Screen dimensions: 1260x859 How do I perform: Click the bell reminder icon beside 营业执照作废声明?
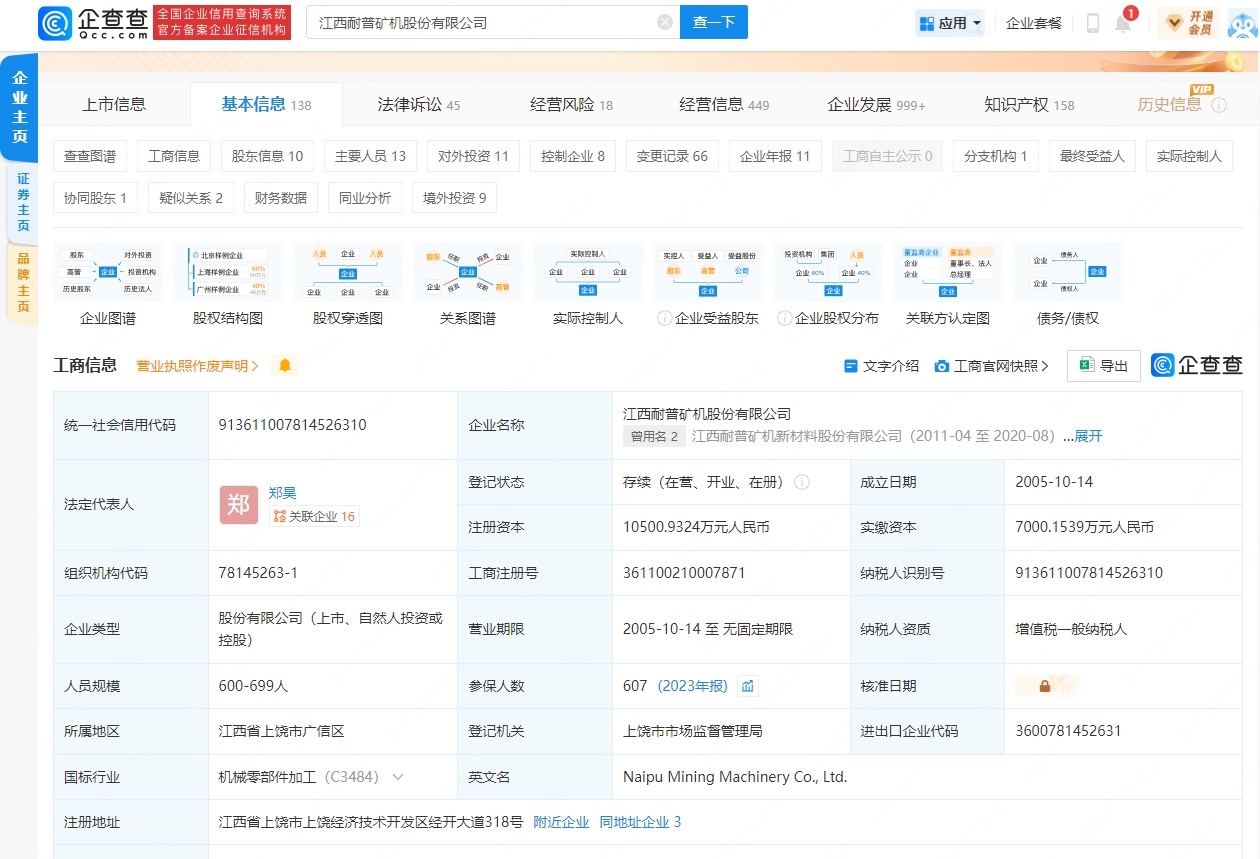coord(285,366)
